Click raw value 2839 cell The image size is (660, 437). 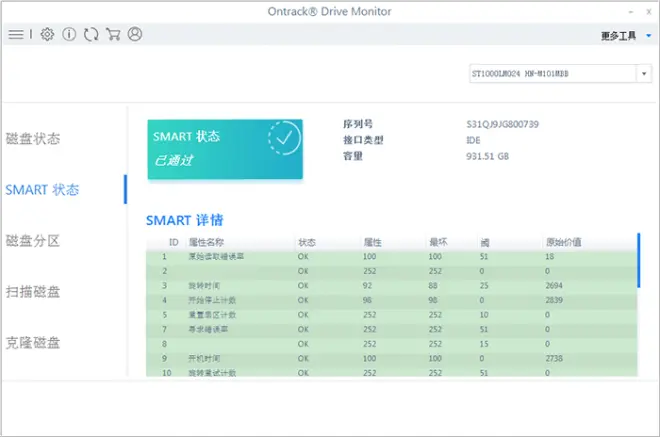click(x=554, y=300)
